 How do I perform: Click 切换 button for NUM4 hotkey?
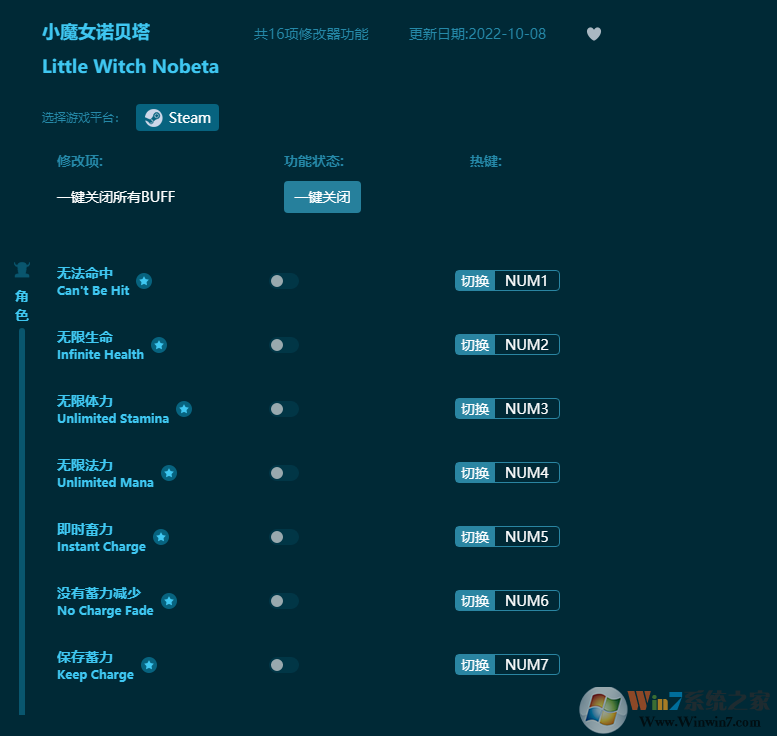[475, 472]
